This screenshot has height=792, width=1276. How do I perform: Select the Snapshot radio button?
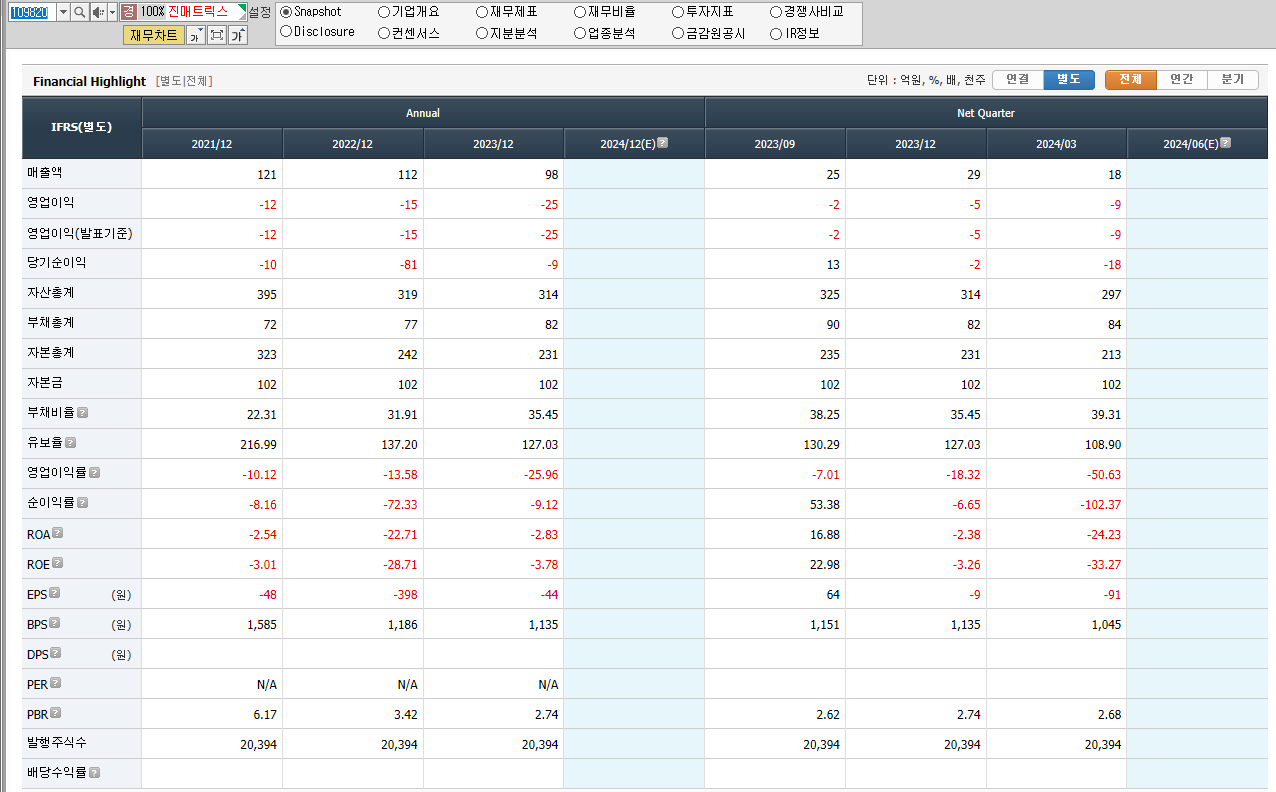(286, 12)
